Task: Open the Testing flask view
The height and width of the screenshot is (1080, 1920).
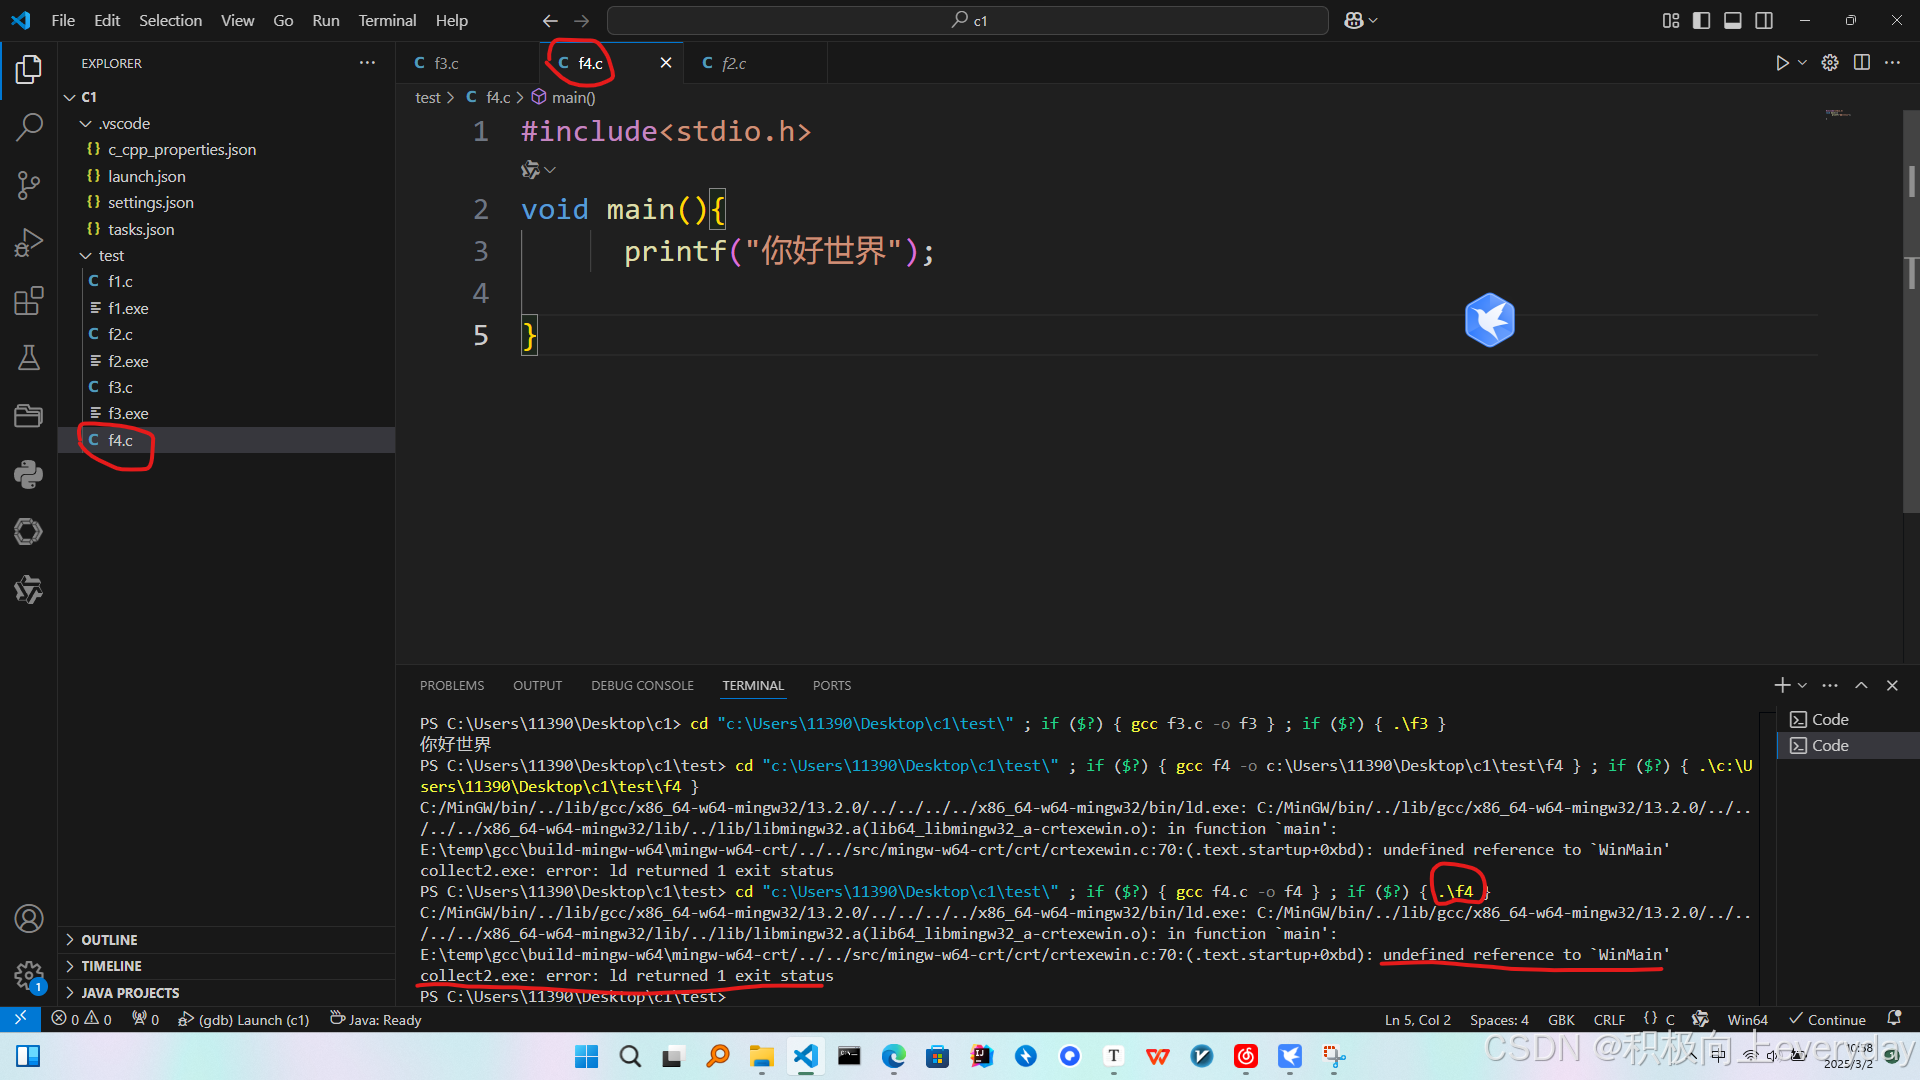Action: click(x=29, y=358)
